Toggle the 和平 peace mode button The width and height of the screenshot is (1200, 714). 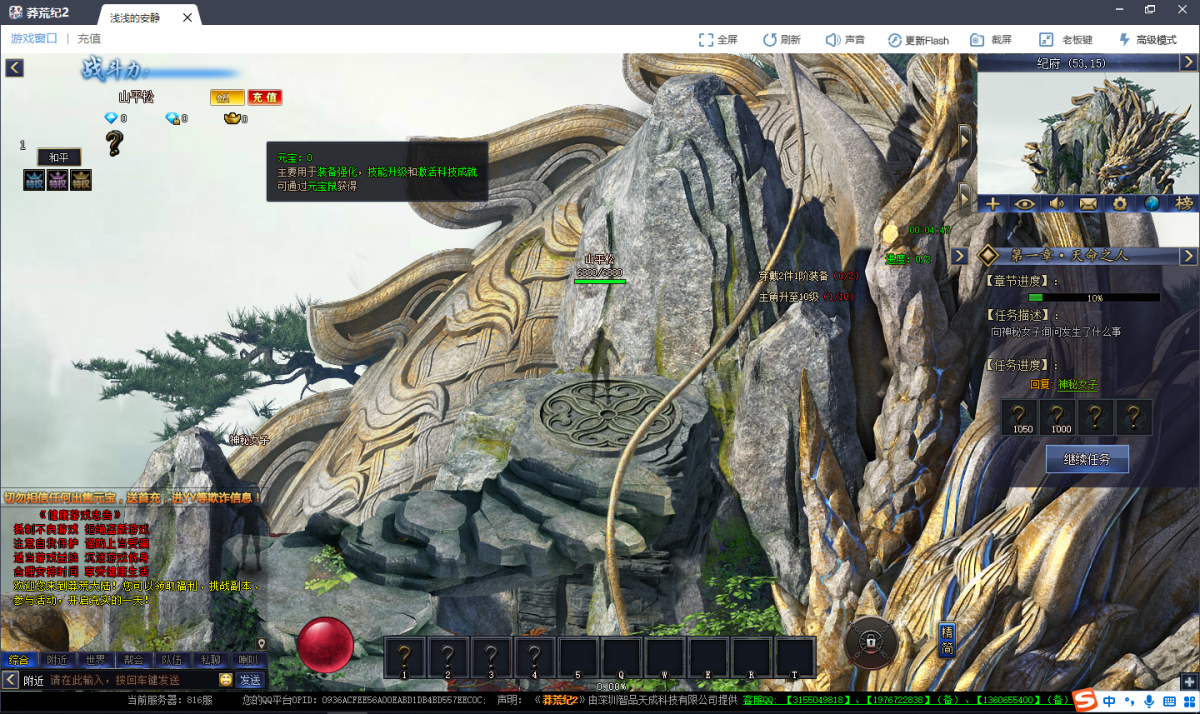point(59,157)
